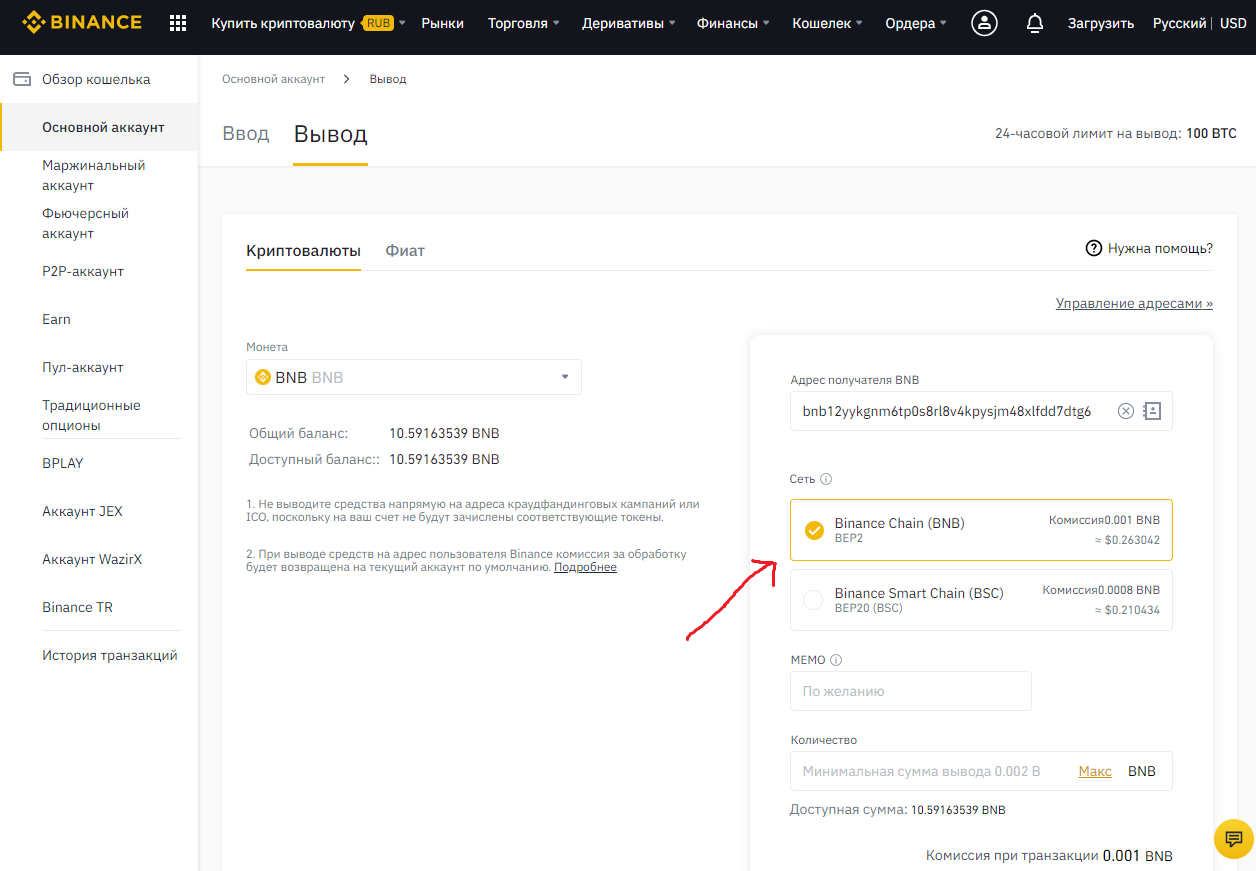Open the notifications bell
The image size is (1256, 871).
1035,23
